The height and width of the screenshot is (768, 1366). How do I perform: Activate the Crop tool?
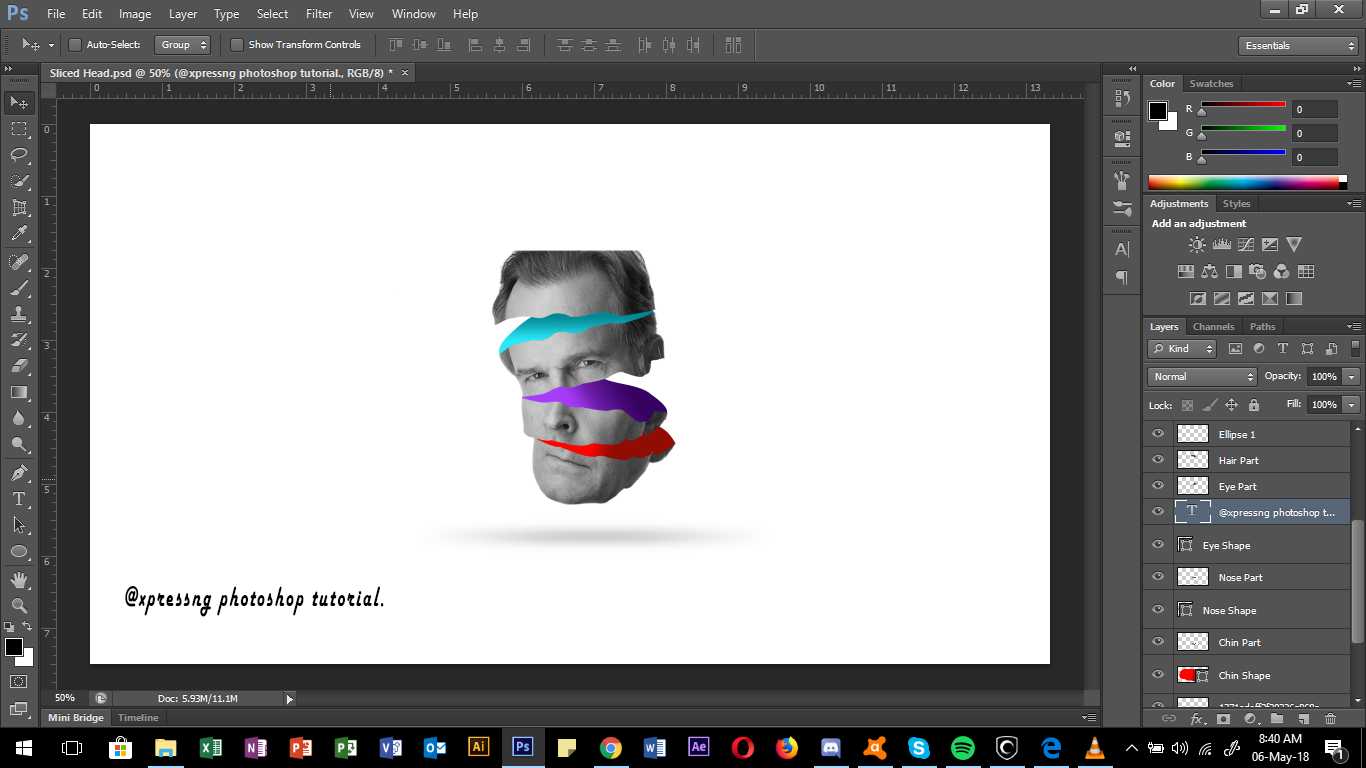tap(19, 207)
